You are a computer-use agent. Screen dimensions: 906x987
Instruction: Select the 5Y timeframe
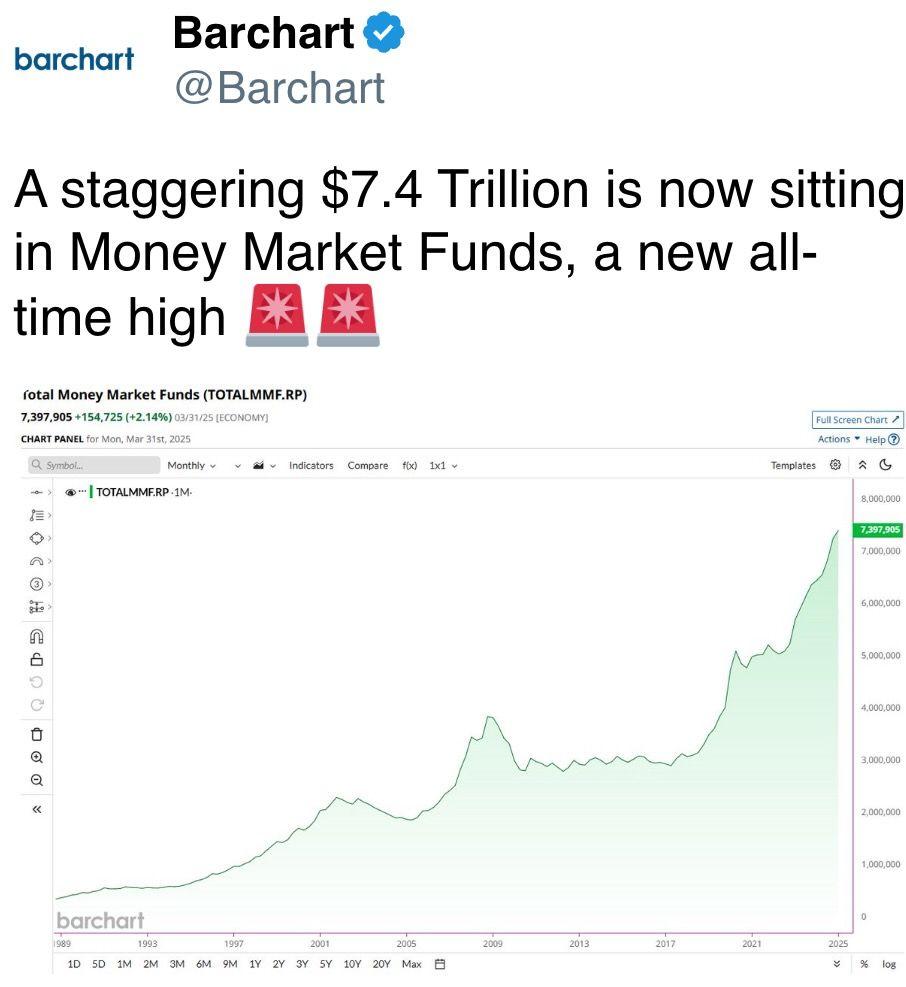tap(324, 964)
